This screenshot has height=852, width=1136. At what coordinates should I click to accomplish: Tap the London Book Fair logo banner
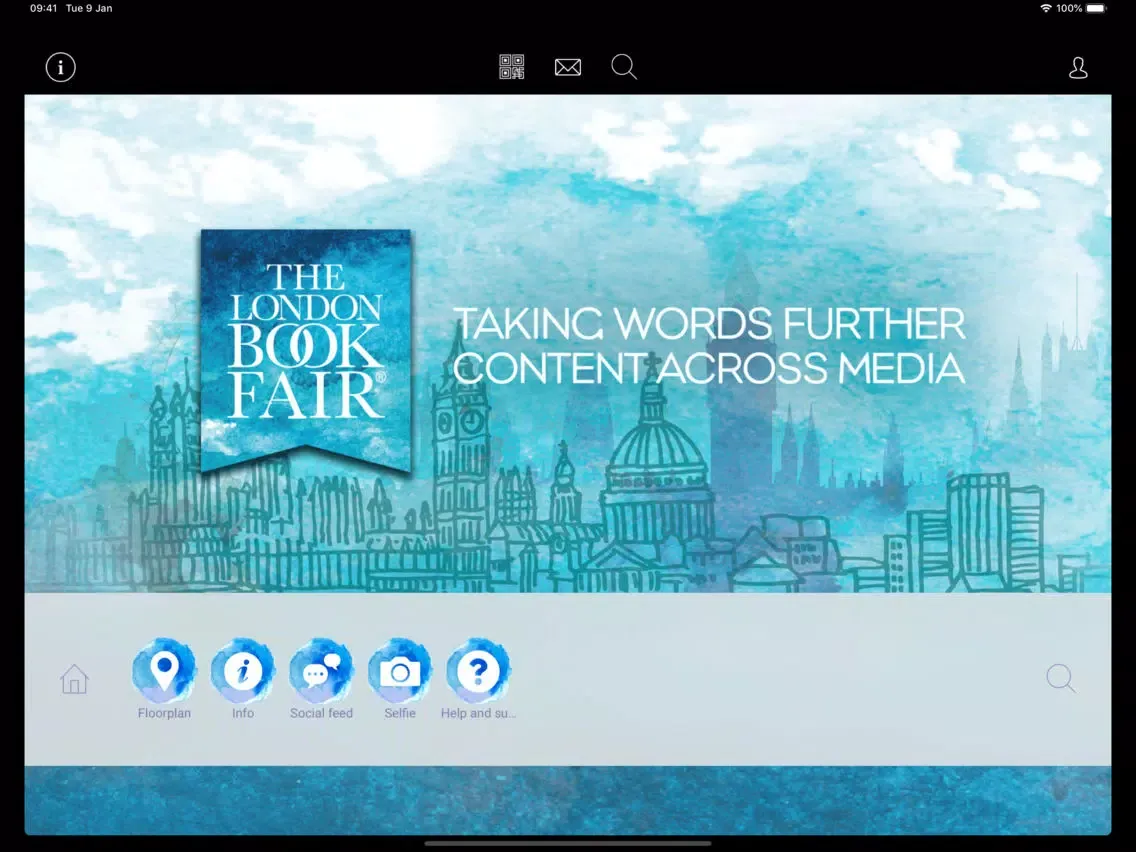pos(306,351)
